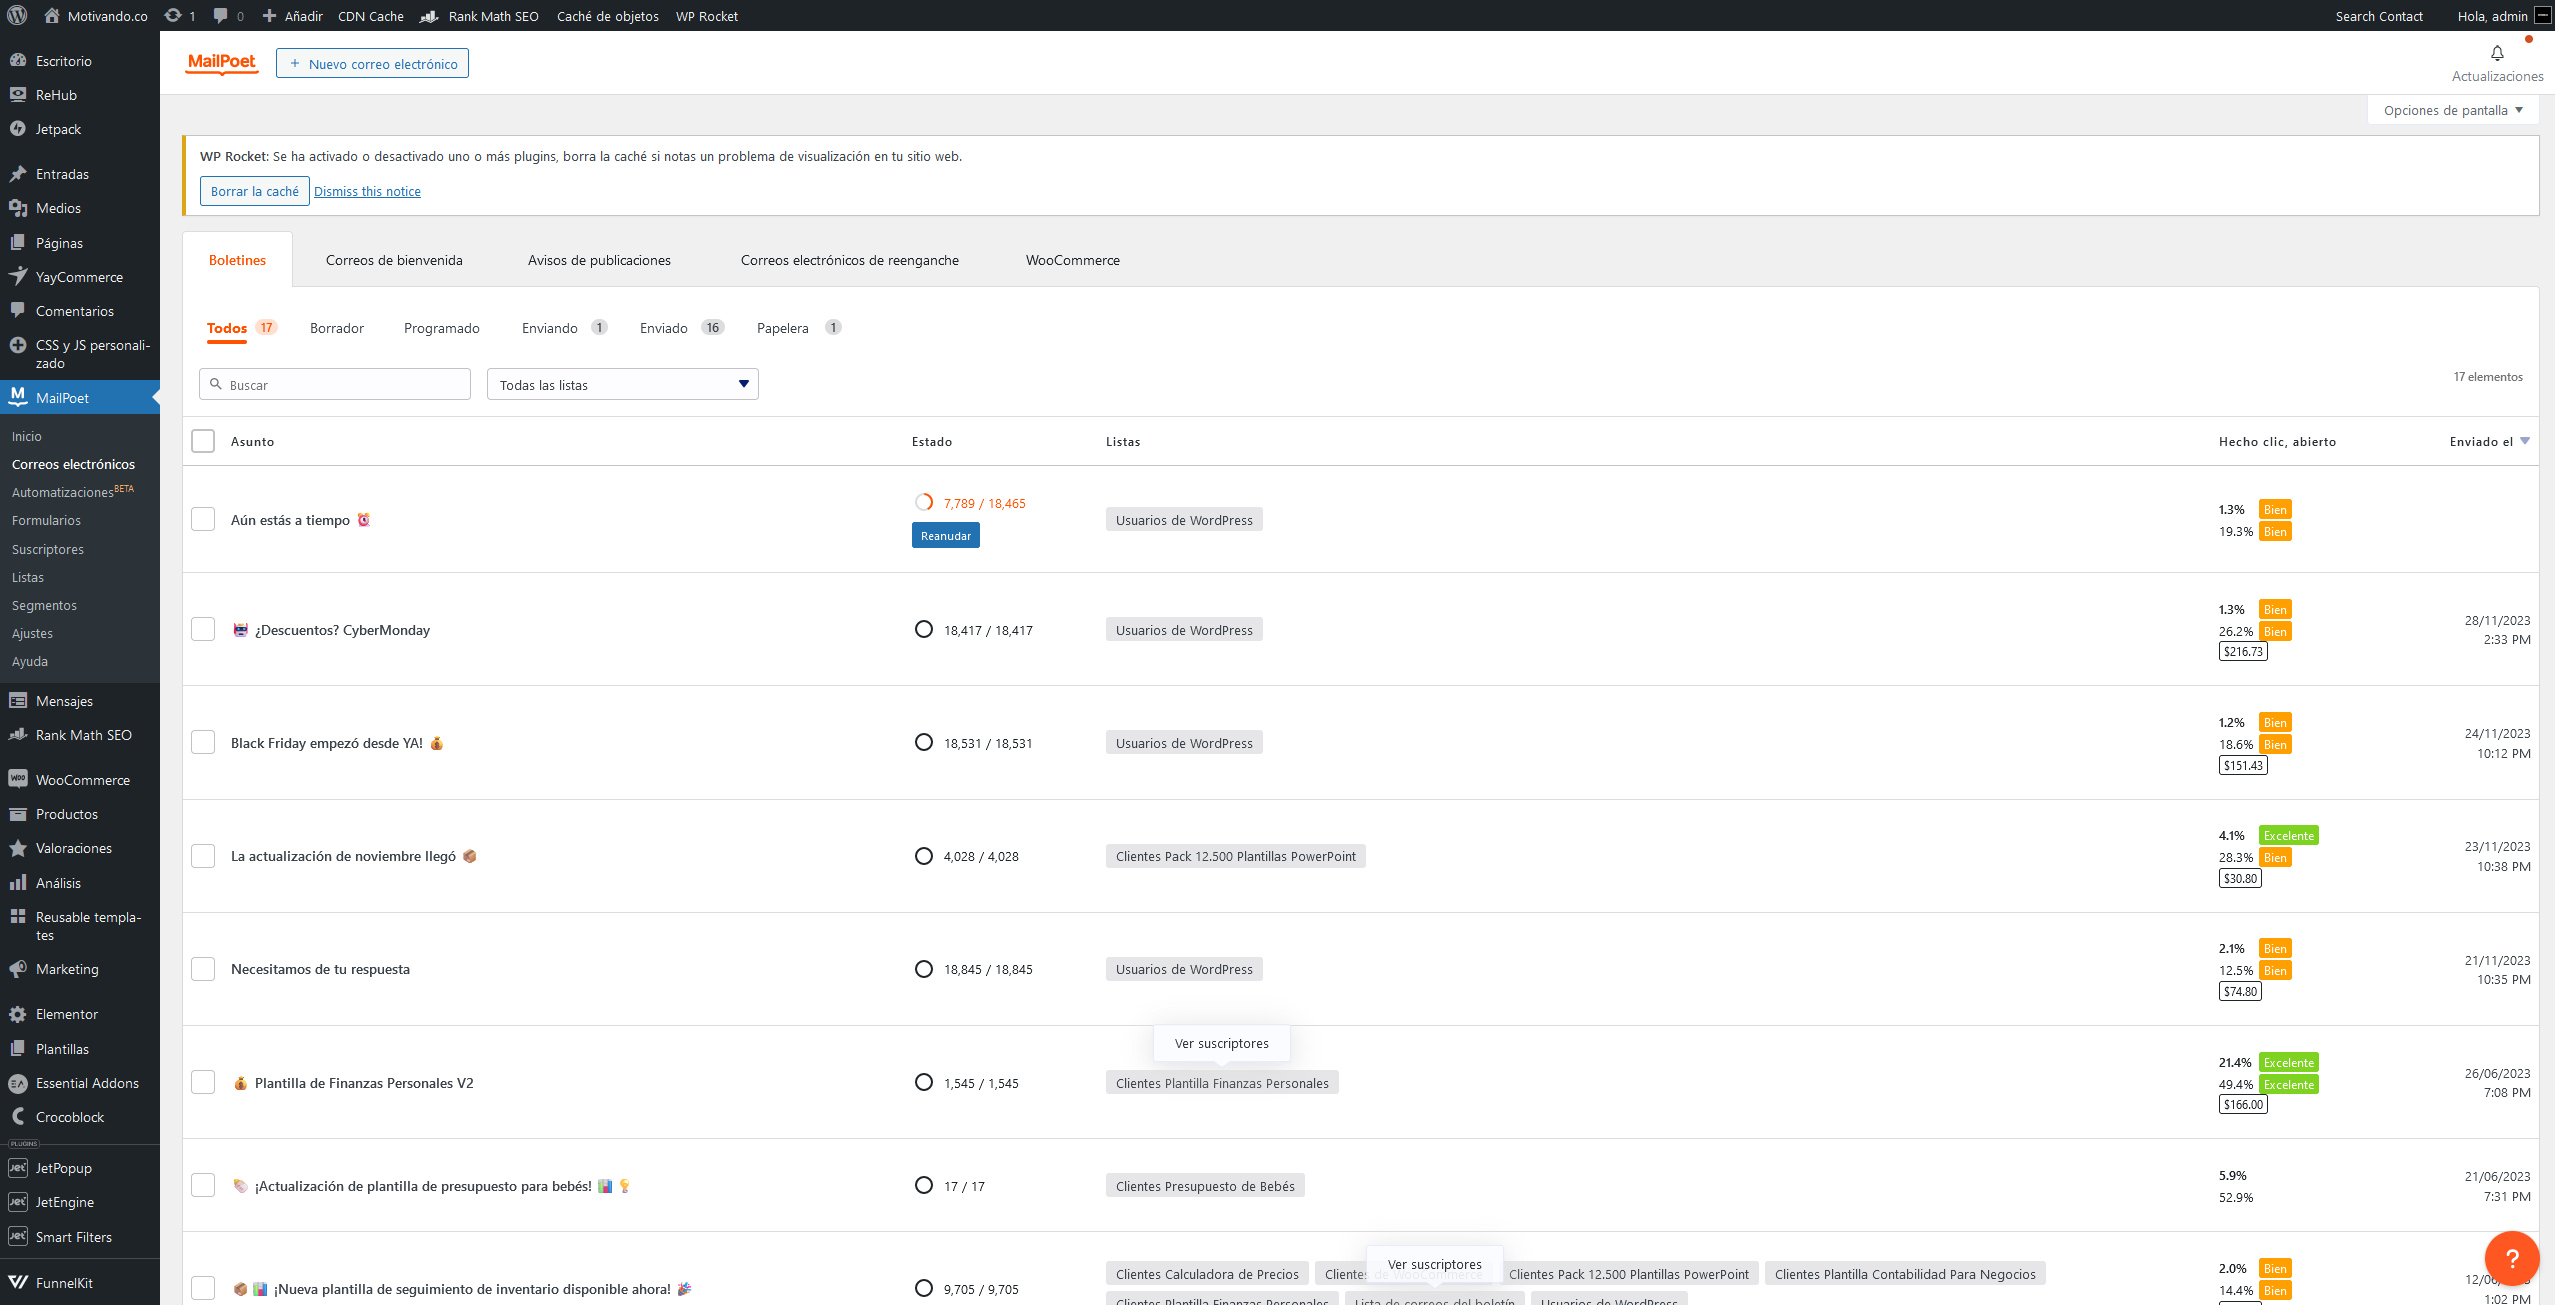The width and height of the screenshot is (2555, 1305).
Task: Click the notifications bell icon
Action: point(2496,54)
